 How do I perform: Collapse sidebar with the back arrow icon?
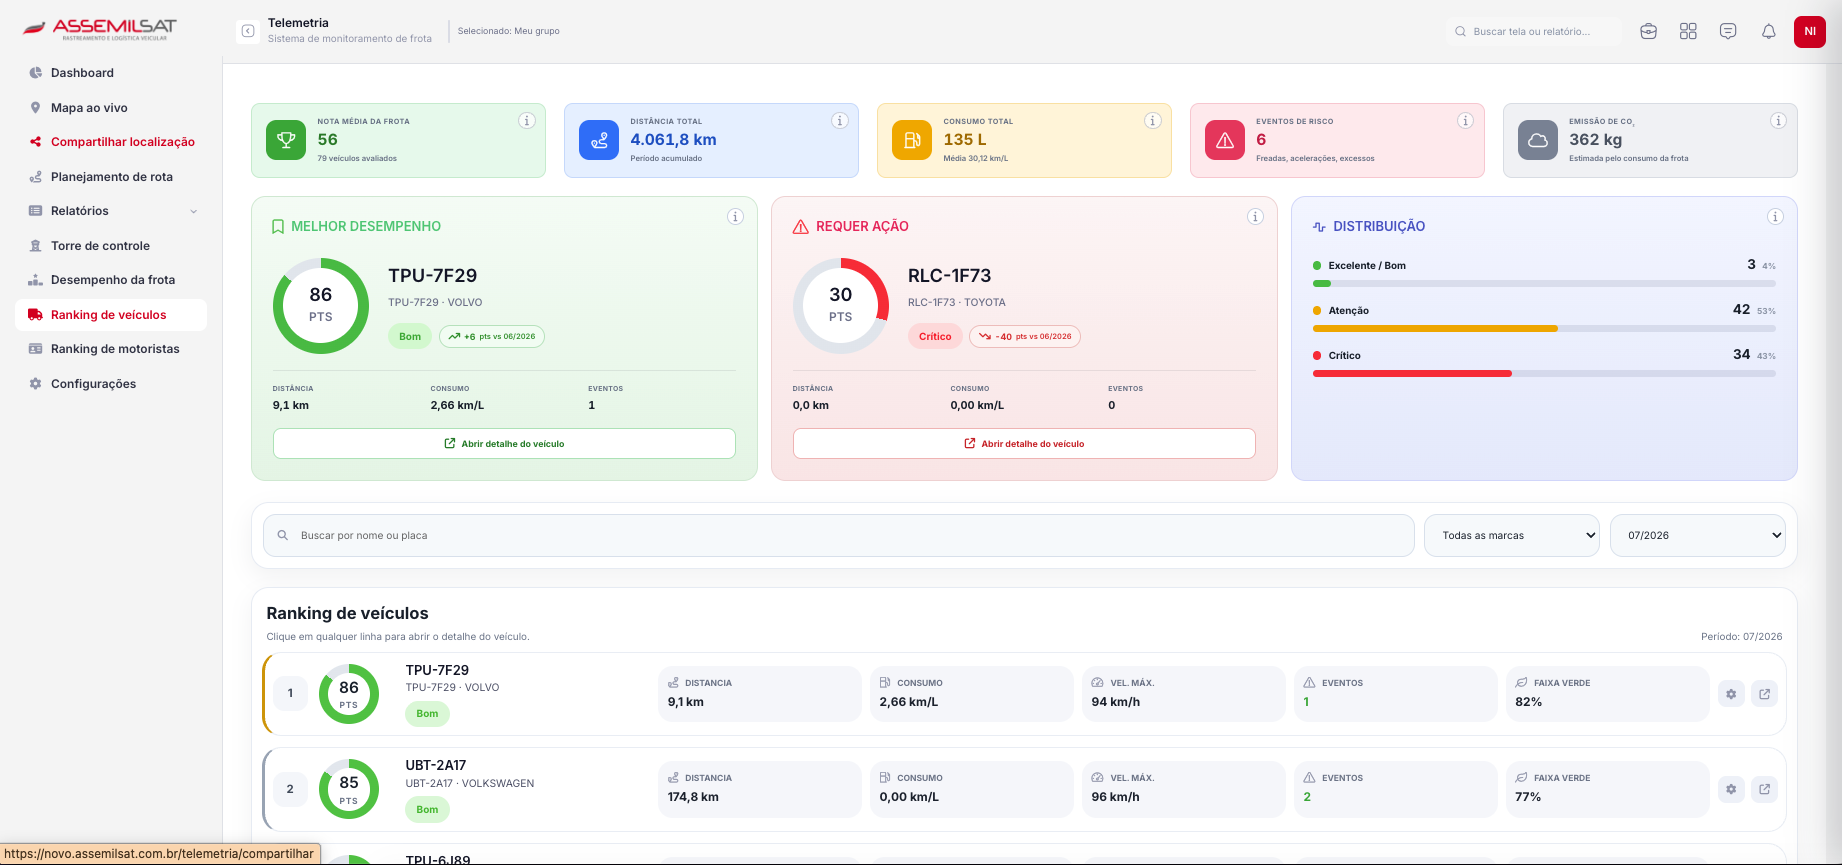coord(248,31)
